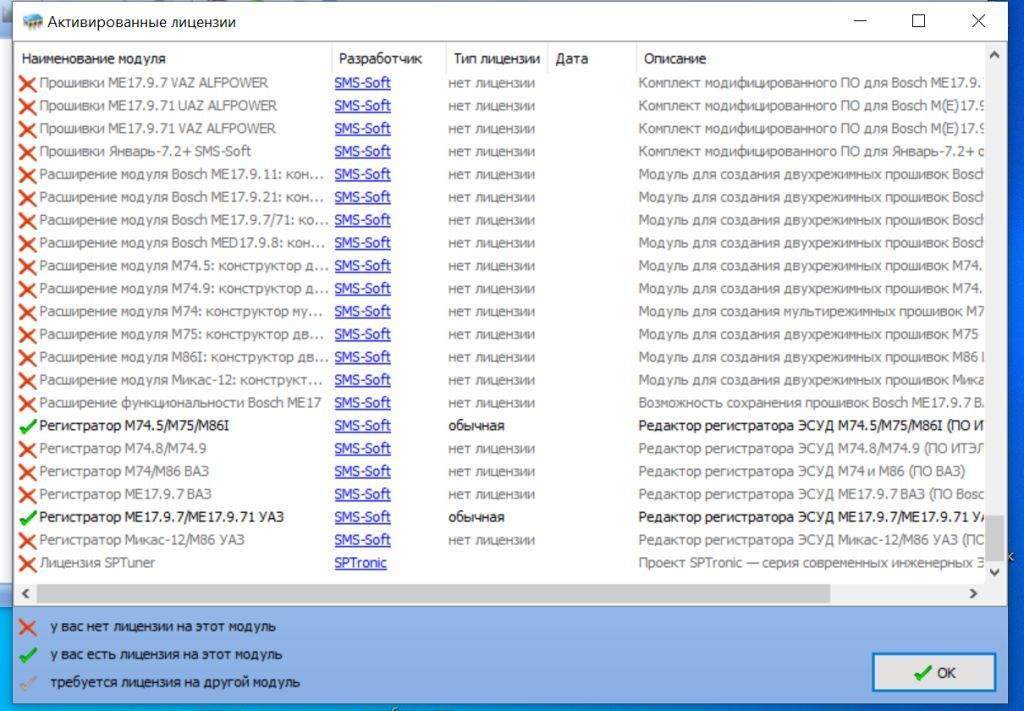Click the vertical scrollbar thumb
This screenshot has width=1024, height=711.
995,538
